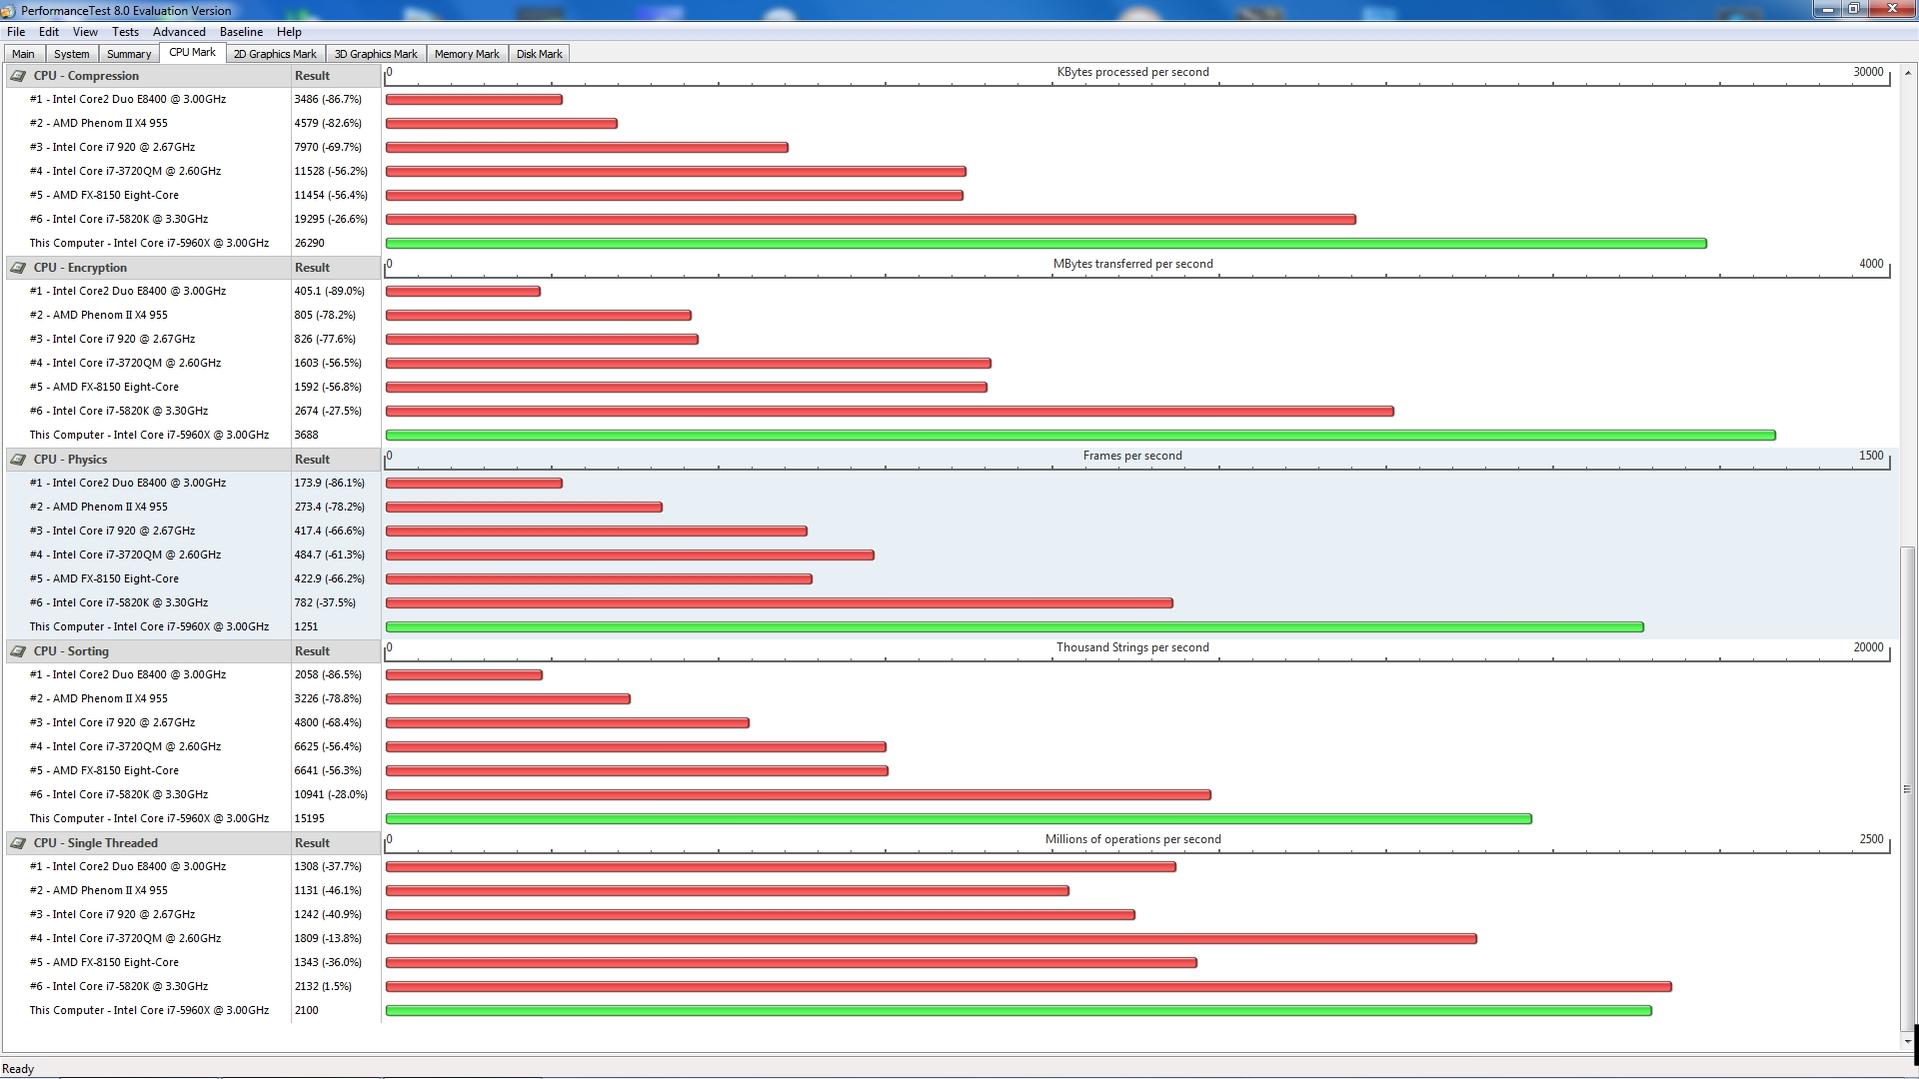This screenshot has width=1919, height=1079.
Task: Click the CPU - Encryption test icon
Action: [18, 268]
